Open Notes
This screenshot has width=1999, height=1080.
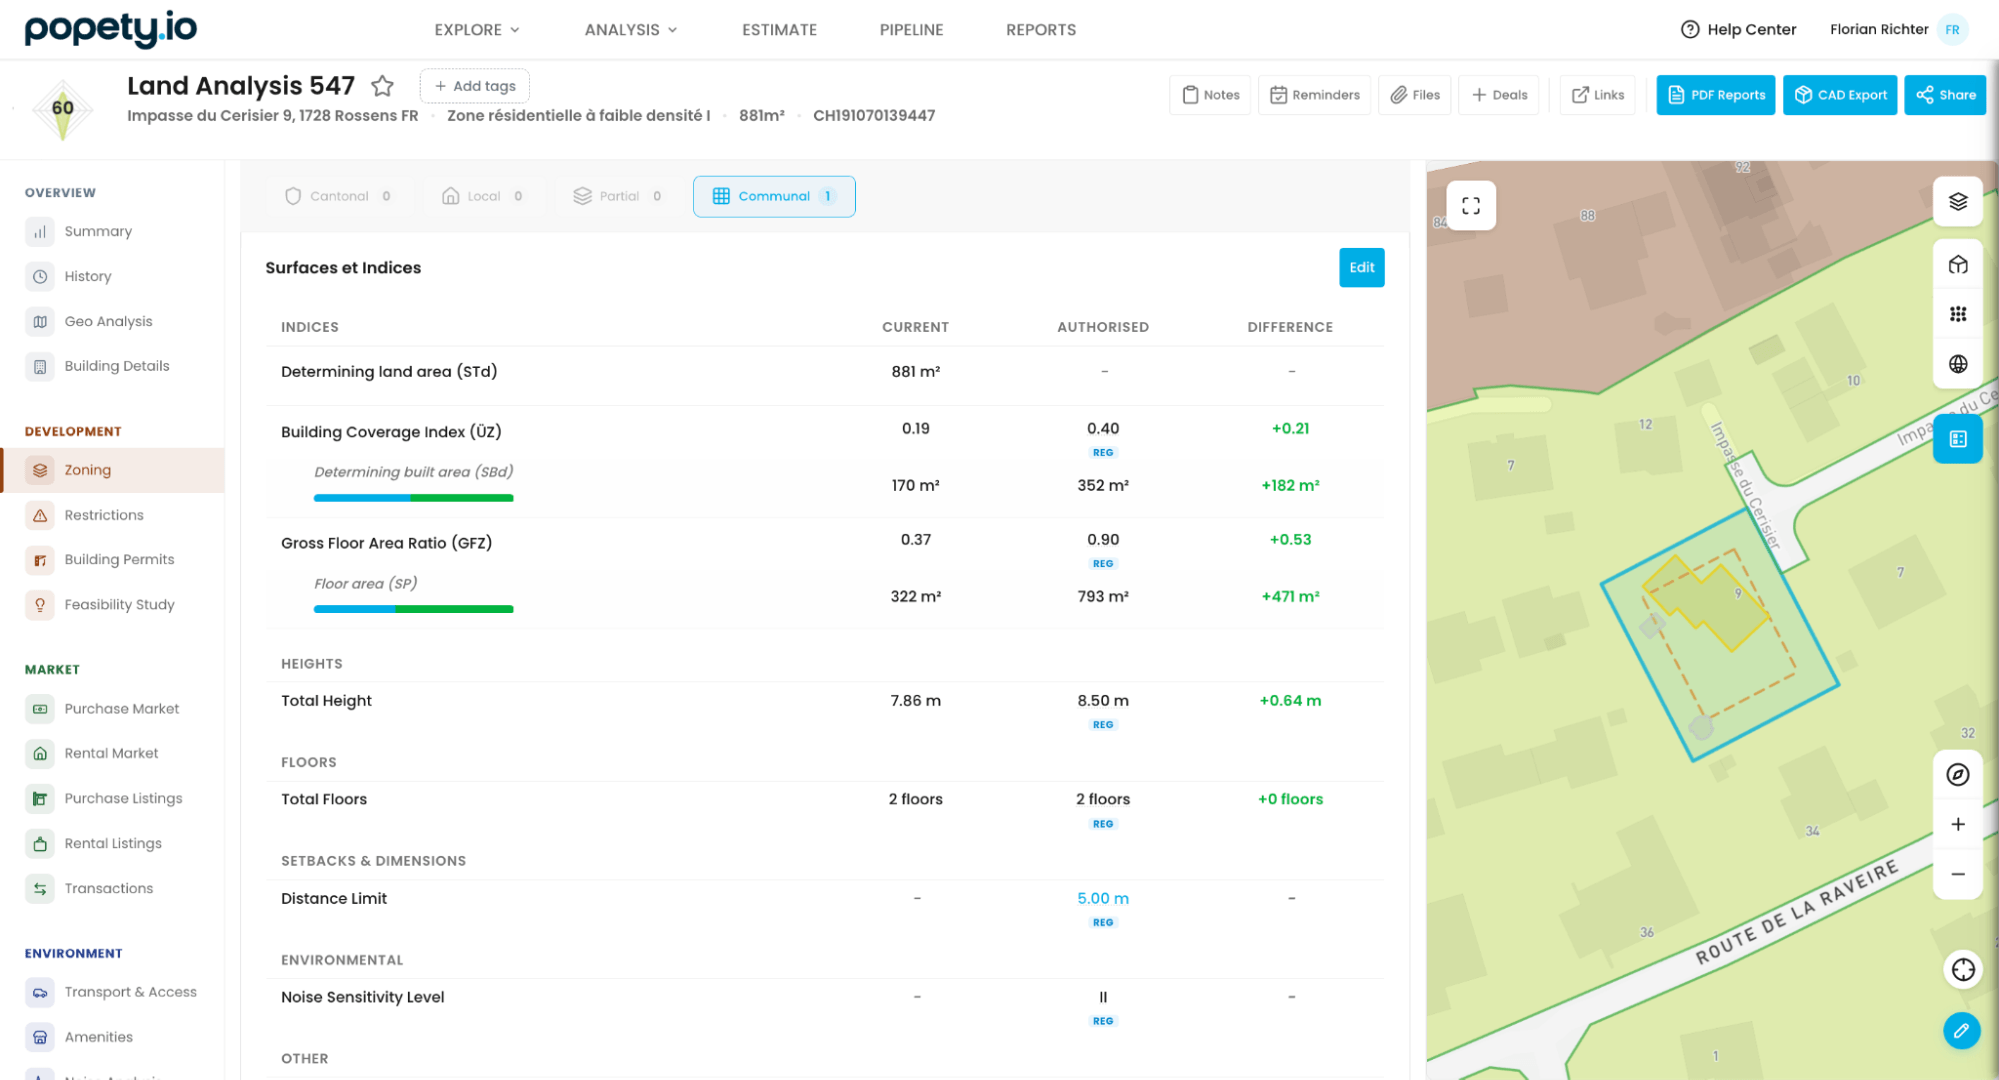(1210, 95)
